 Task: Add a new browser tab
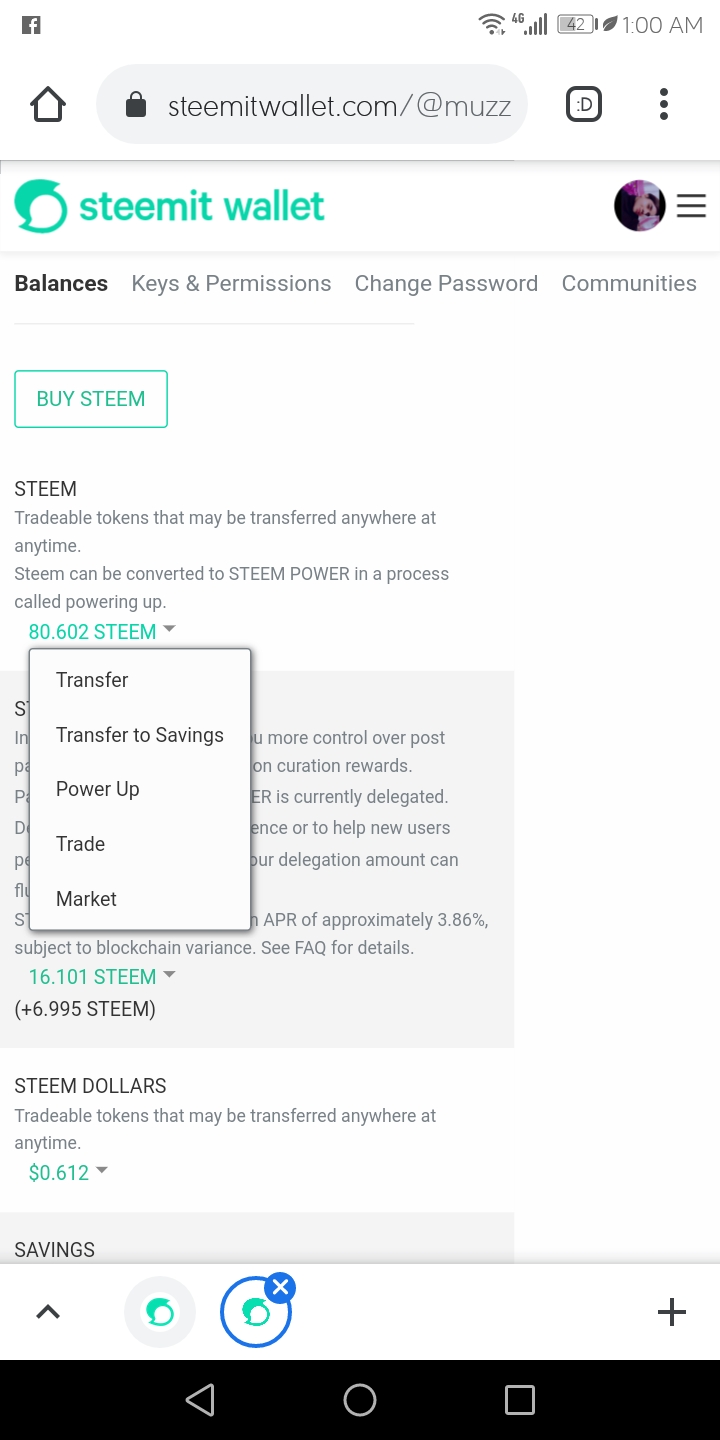tap(672, 1311)
